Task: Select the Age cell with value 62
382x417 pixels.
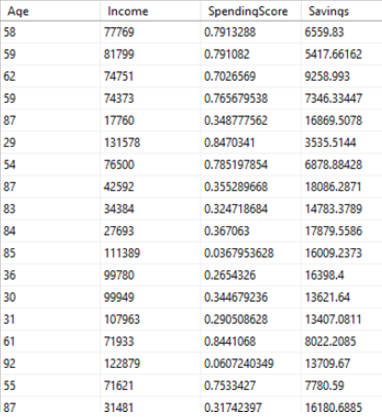Action: coord(50,76)
